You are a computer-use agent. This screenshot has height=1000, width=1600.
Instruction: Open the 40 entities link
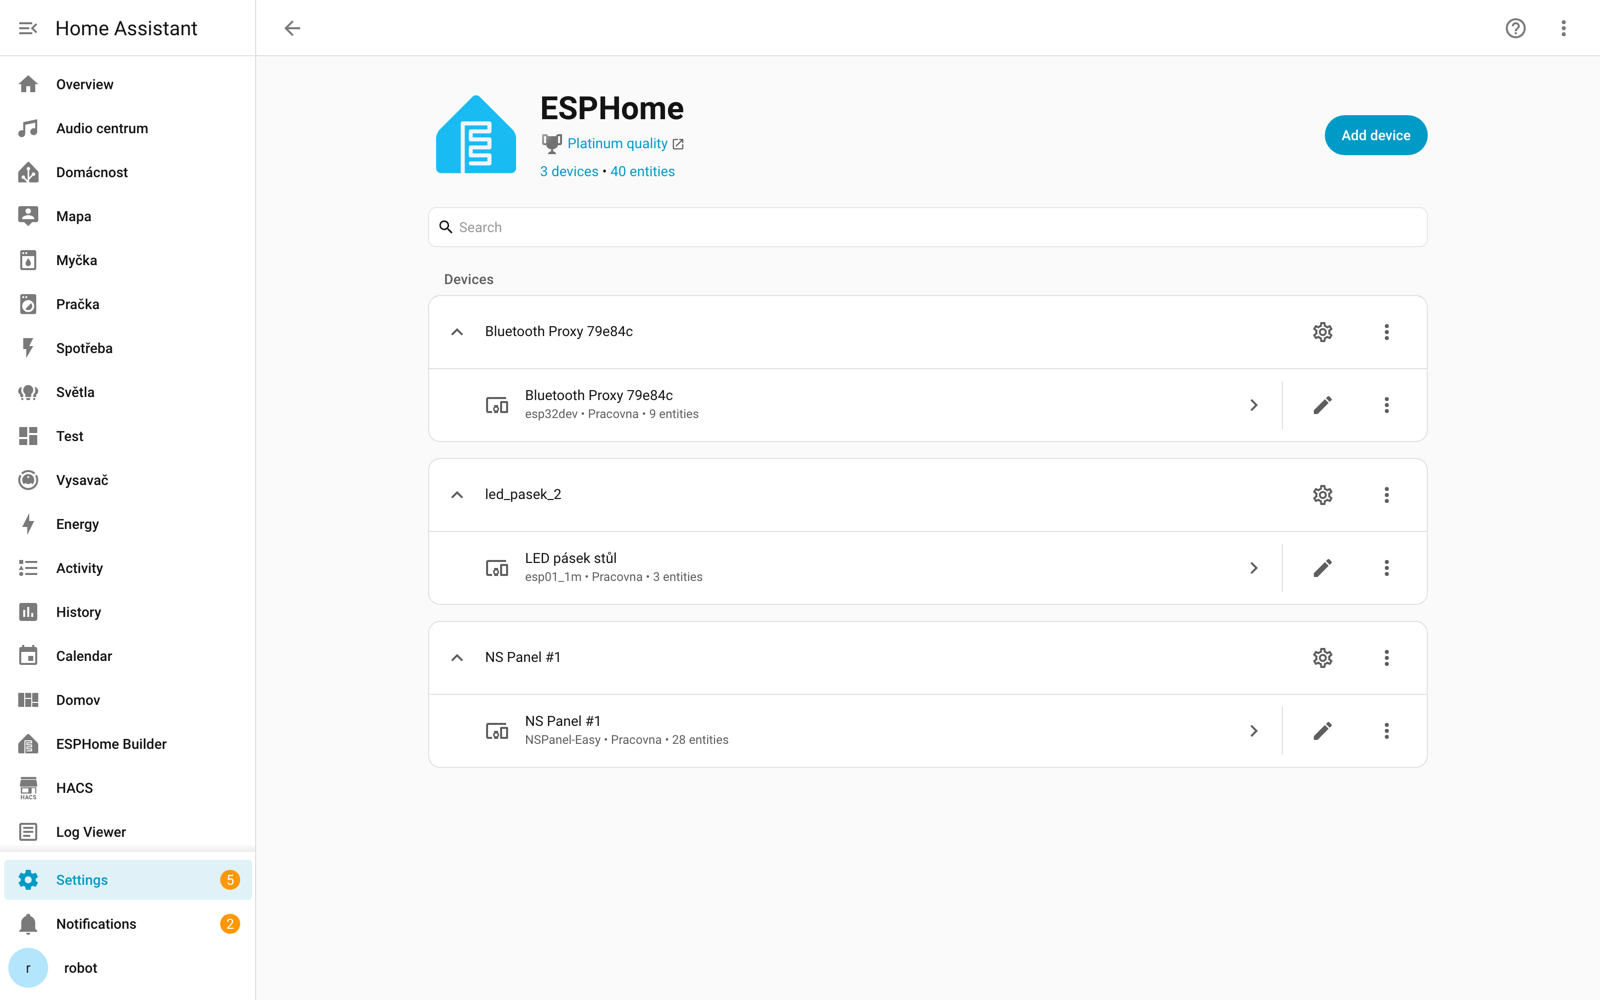[x=642, y=172]
